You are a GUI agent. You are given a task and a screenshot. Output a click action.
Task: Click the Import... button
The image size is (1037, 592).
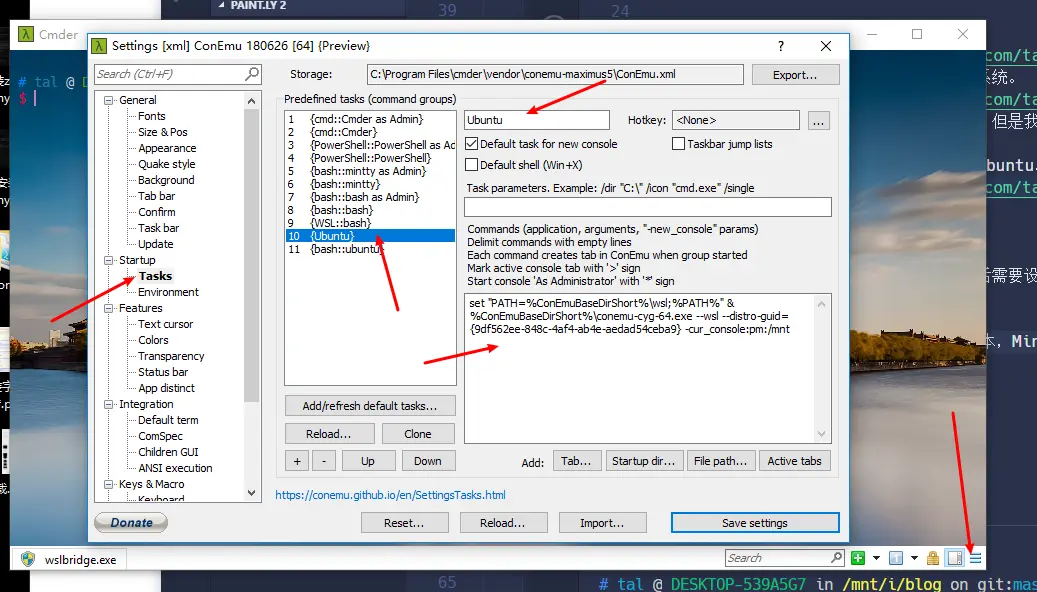point(602,523)
